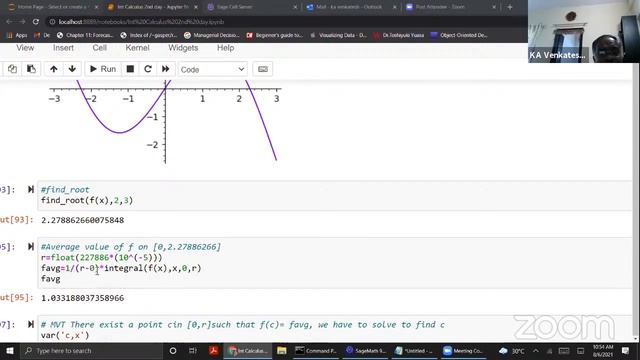
Task: Open the Chapter 11 Forecas... bookmark
Action: tap(85, 36)
